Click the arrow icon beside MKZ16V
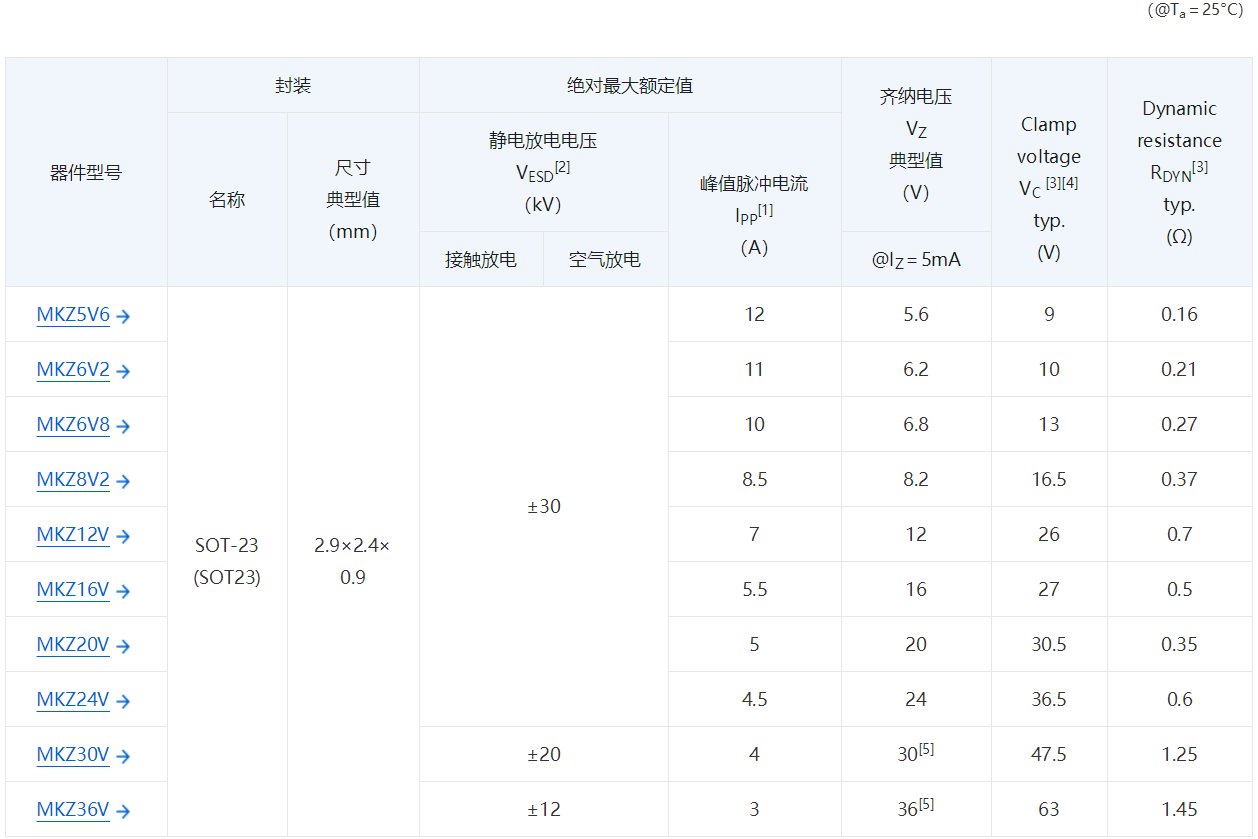Image resolution: width=1258 pixels, height=839 pixels. point(123,591)
